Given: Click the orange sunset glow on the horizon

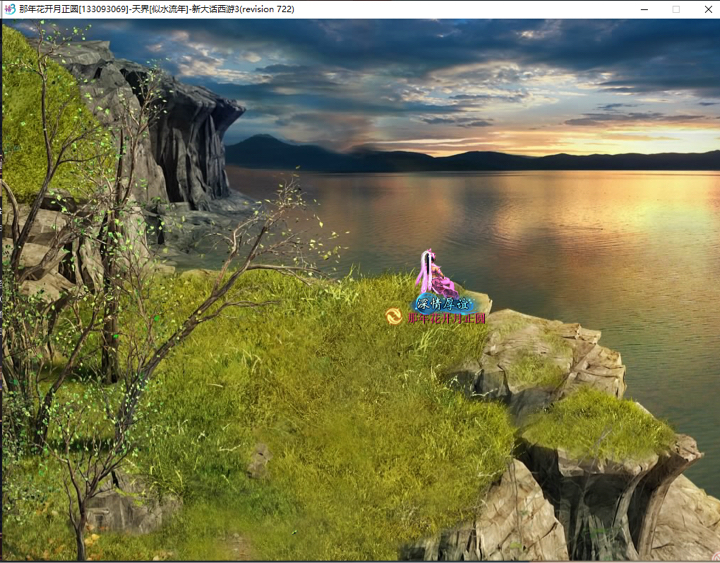Looking at the screenshot, I should (x=560, y=138).
